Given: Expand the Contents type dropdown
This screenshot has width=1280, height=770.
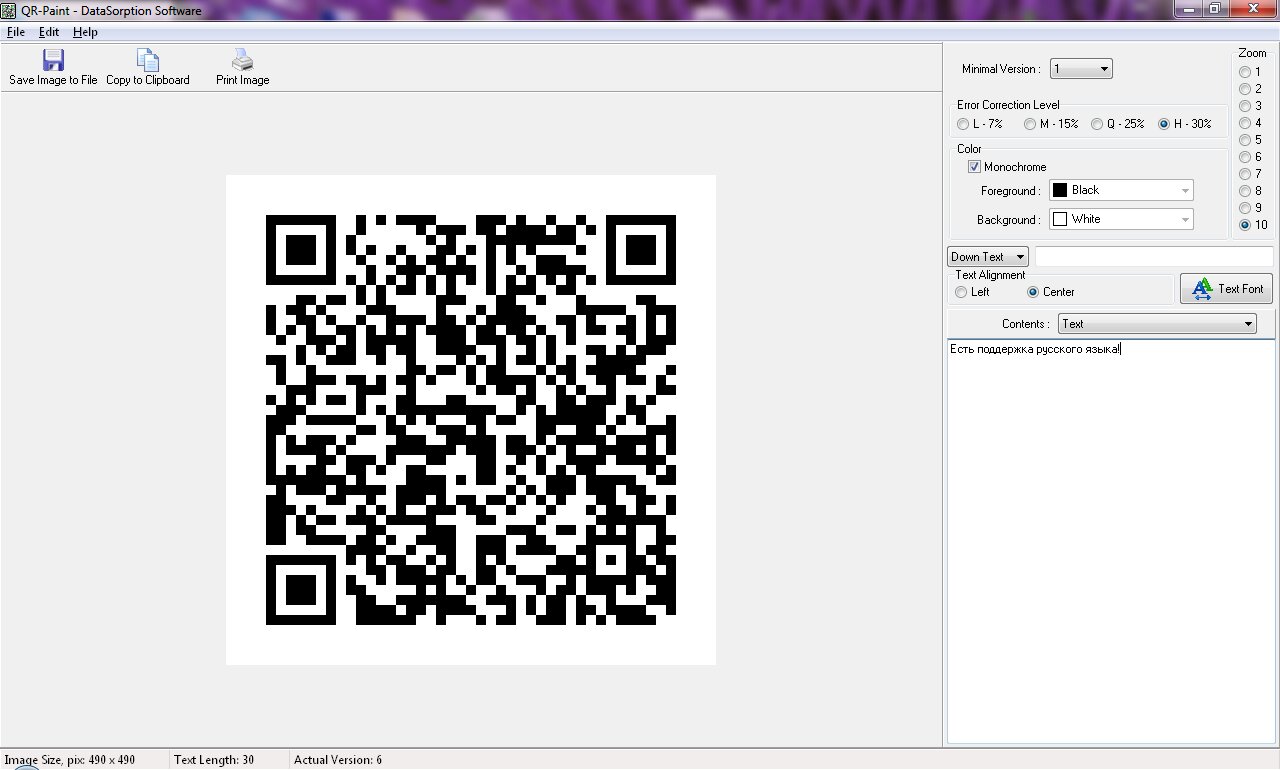Looking at the screenshot, I should [x=1157, y=324].
